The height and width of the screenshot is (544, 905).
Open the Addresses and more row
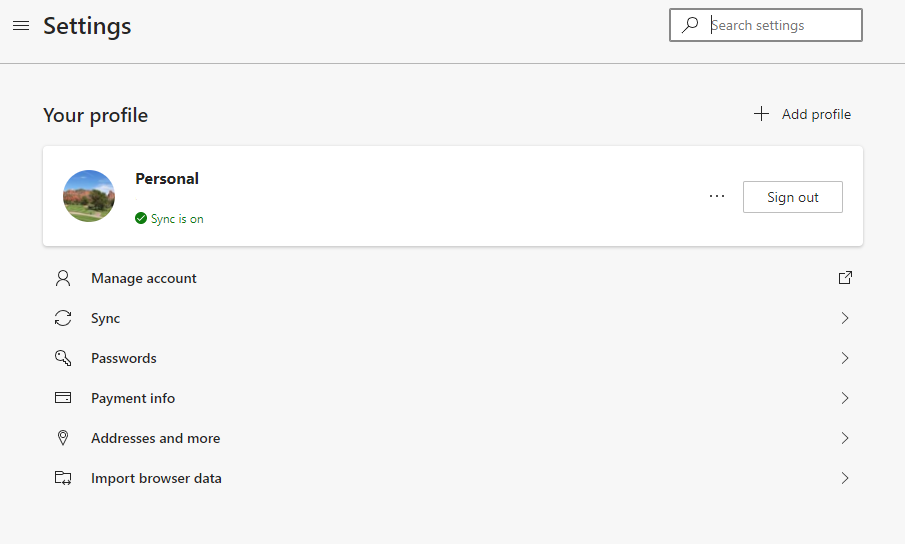453,438
